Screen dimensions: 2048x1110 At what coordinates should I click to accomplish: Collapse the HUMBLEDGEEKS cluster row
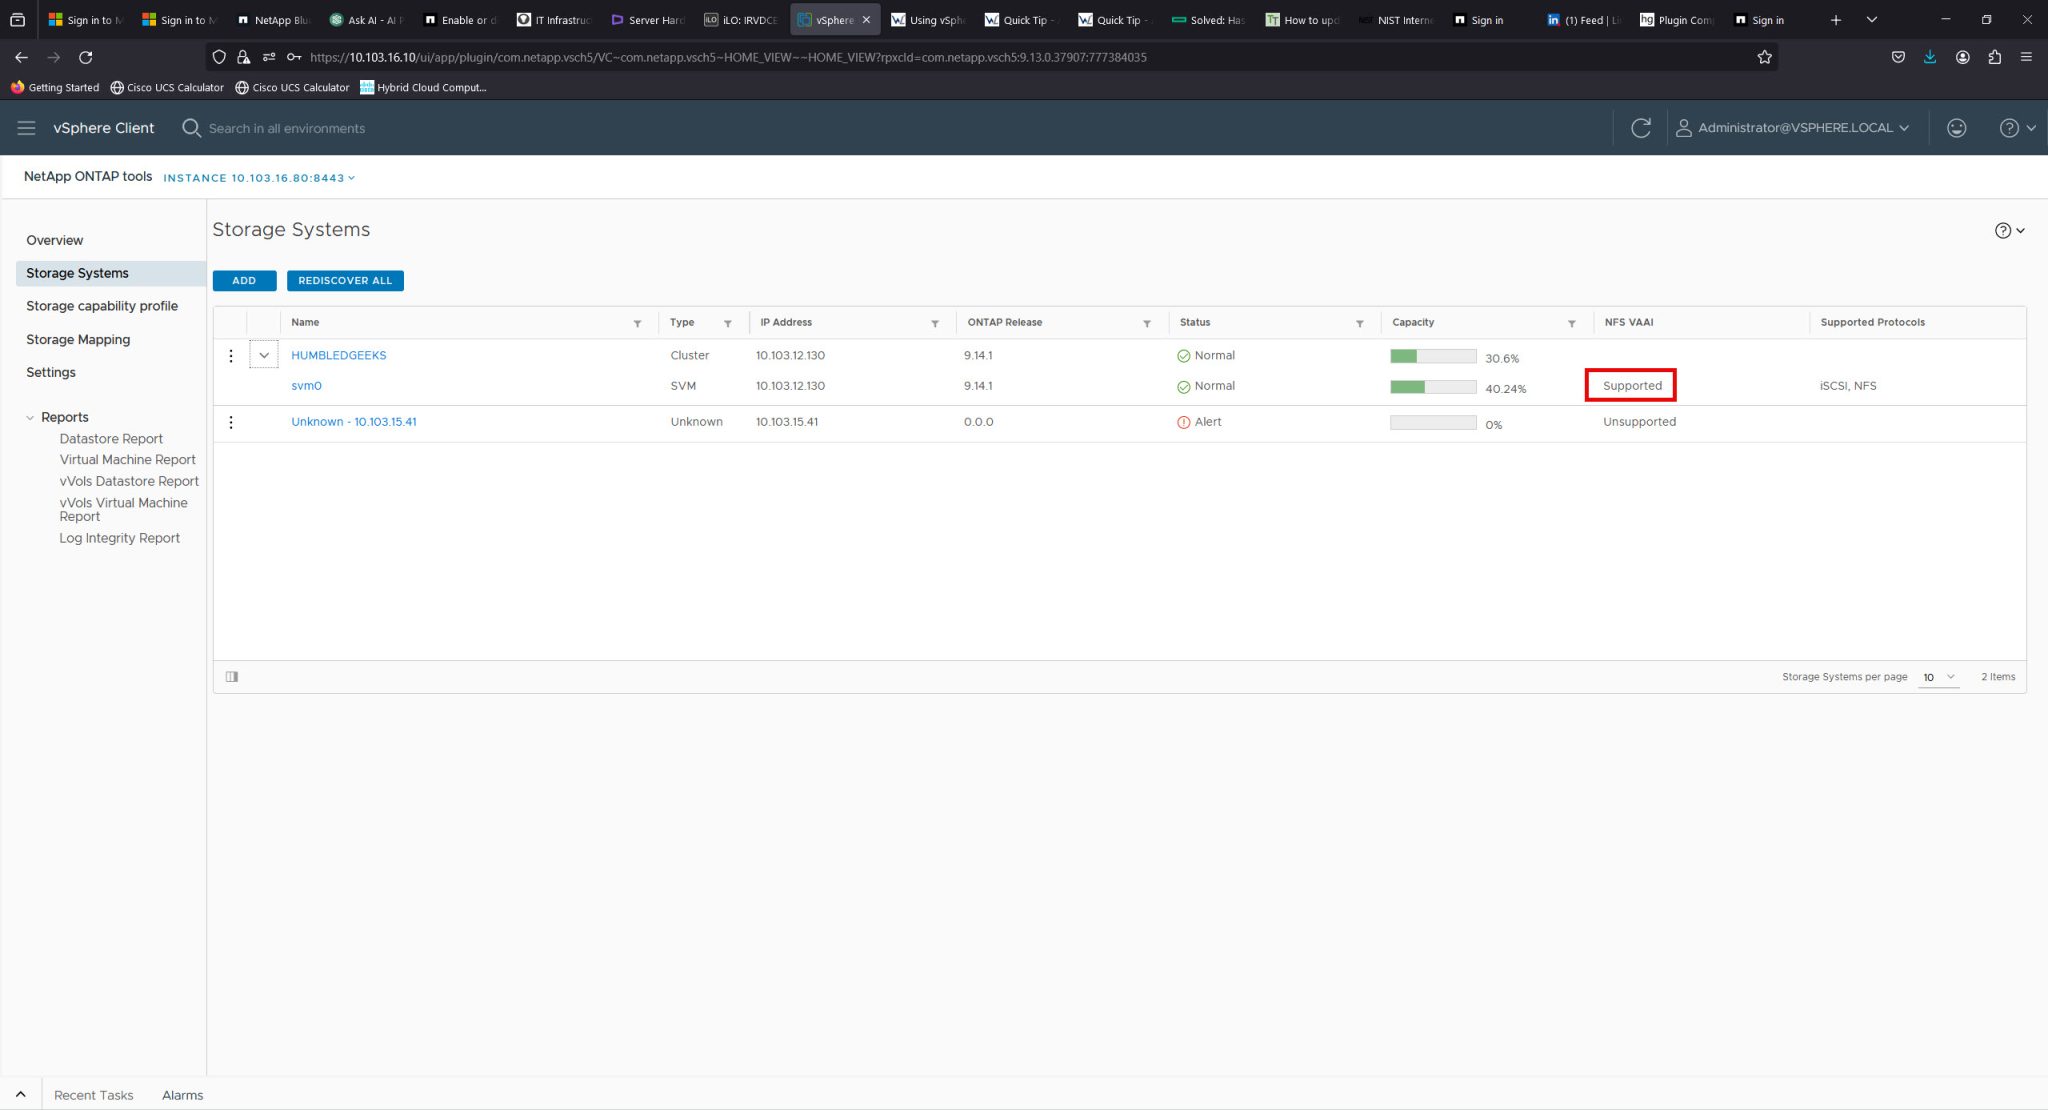pyautogui.click(x=264, y=354)
